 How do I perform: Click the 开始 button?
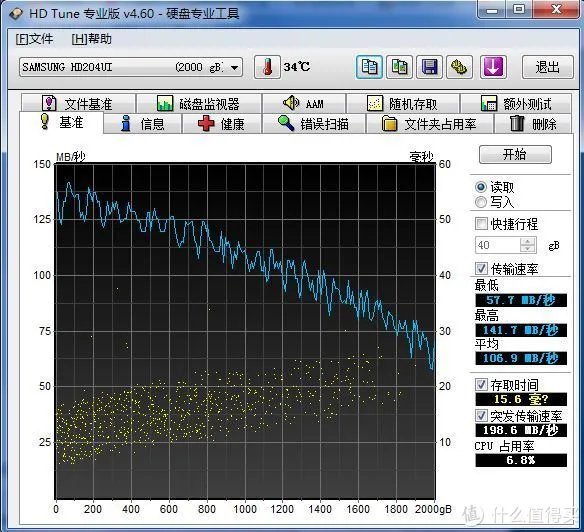pos(515,154)
